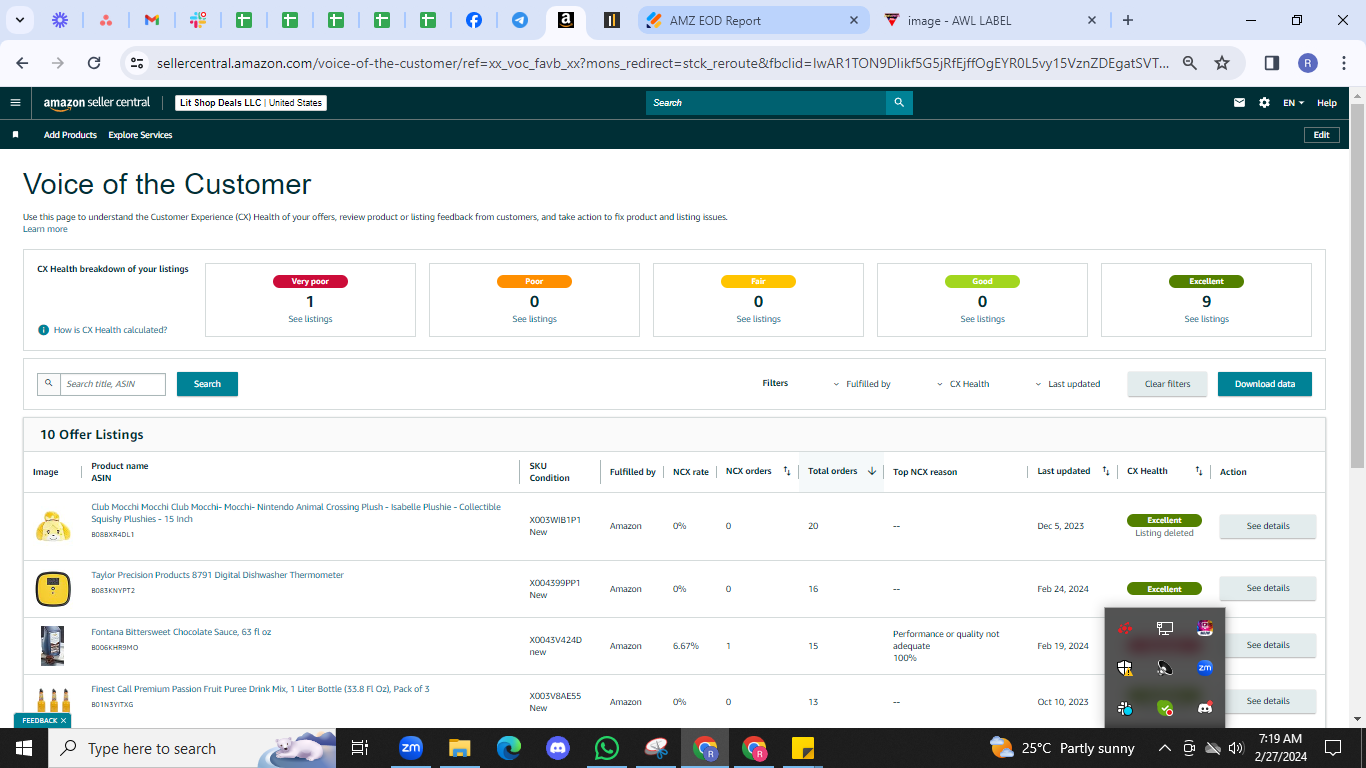Sort the table by Last updated
1366x768 pixels.
click(1105, 471)
